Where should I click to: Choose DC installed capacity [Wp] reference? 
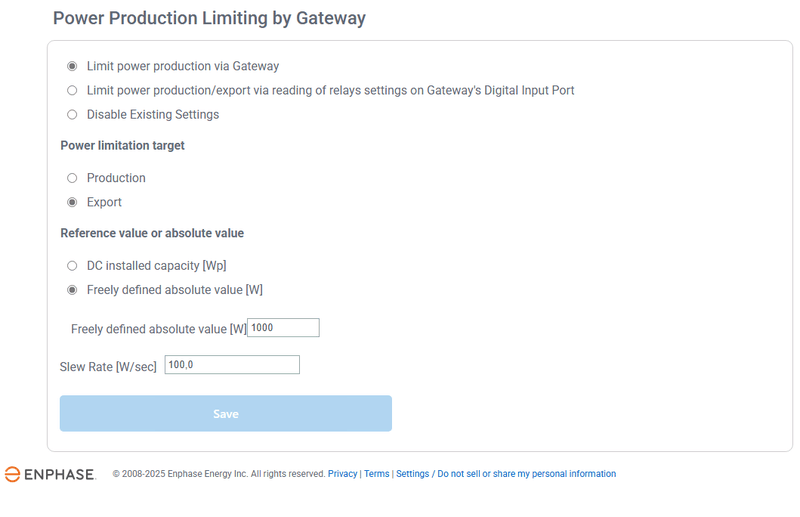coord(72,266)
